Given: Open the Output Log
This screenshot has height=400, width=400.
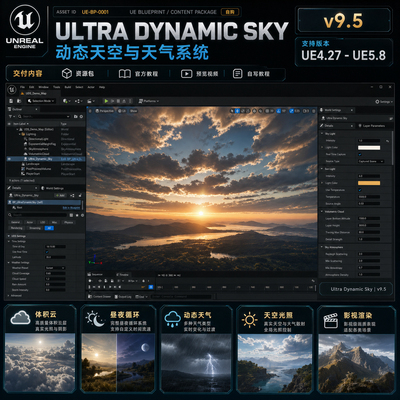Looking at the screenshot, I should pyautogui.click(x=123, y=296).
